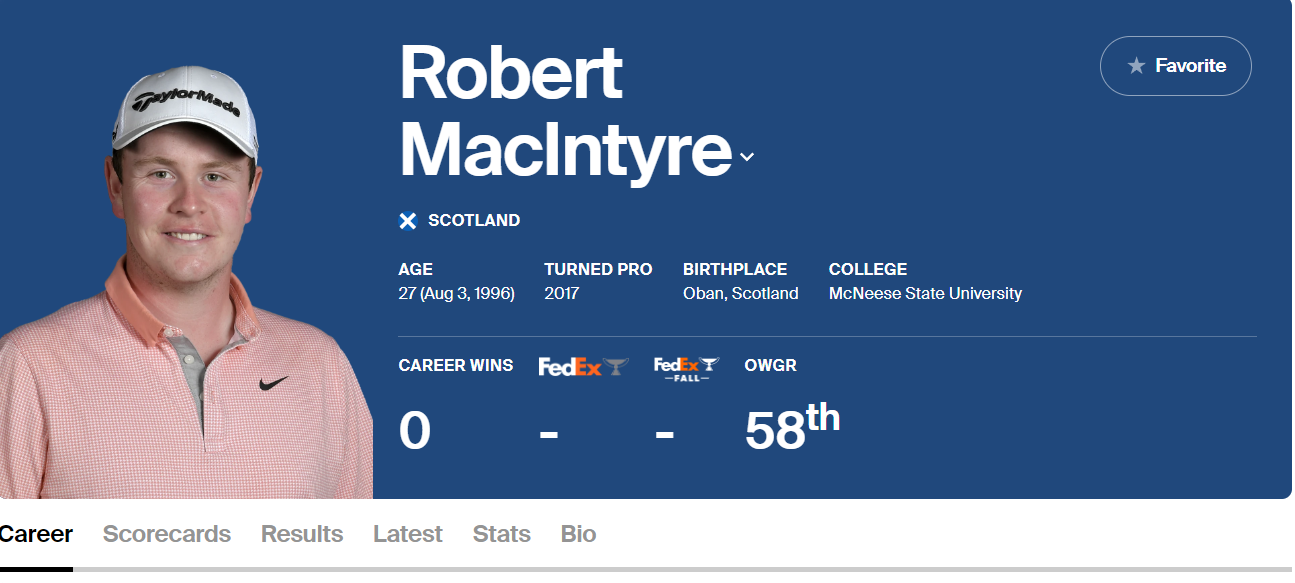Click the McNeese State University college text
The width and height of the screenshot is (1295, 583).
click(925, 294)
